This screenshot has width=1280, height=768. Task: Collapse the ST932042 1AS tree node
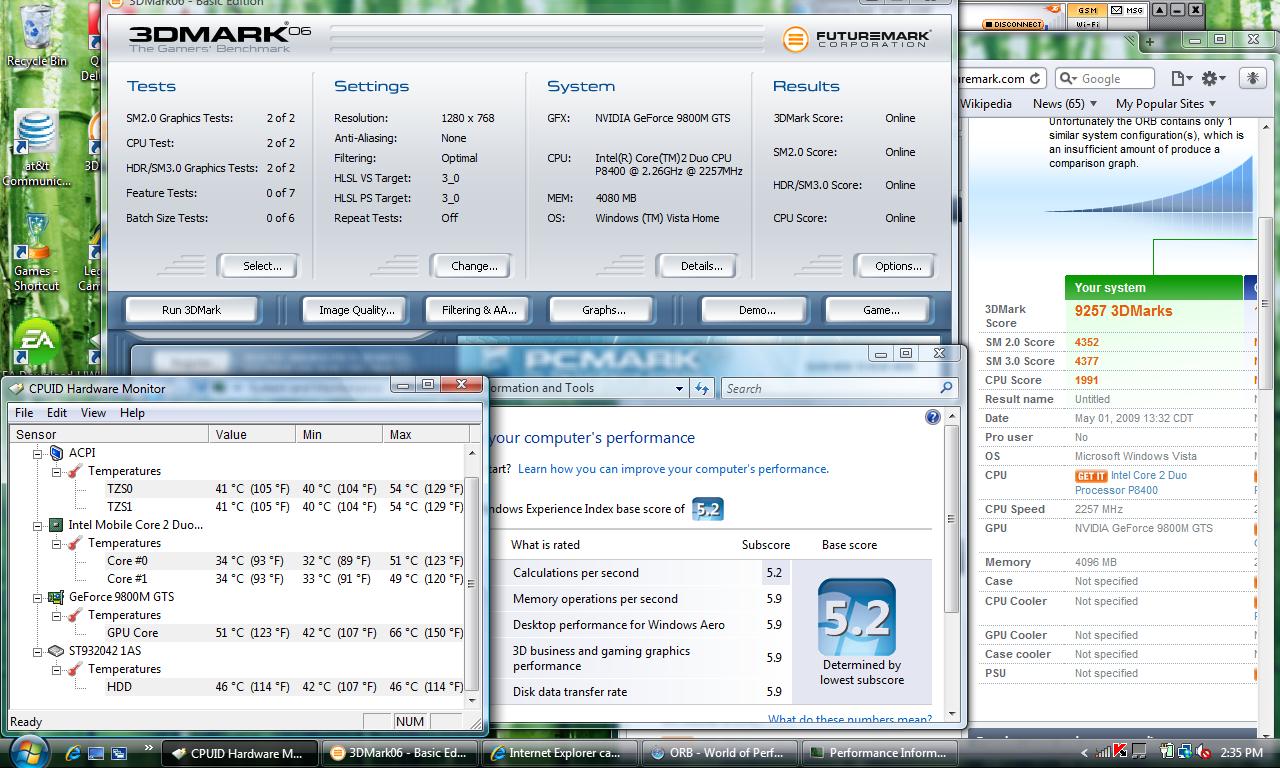coord(39,651)
